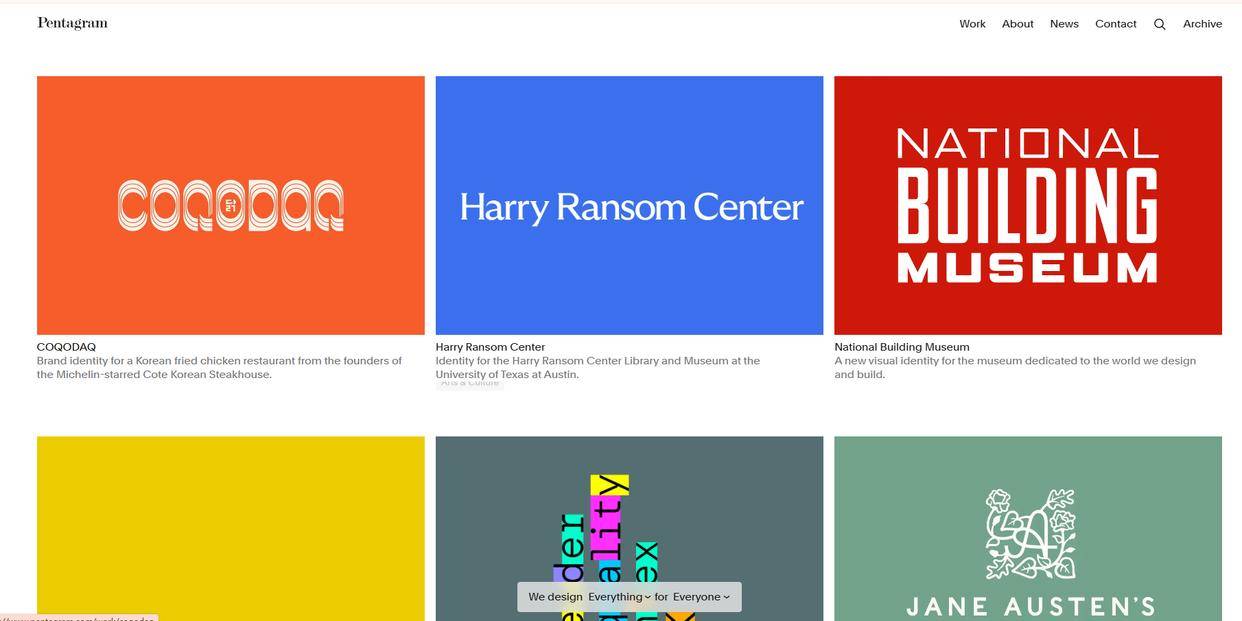Click the COQODAQ brand identity description text
Screen dimensions: 1242x621
(x=219, y=368)
